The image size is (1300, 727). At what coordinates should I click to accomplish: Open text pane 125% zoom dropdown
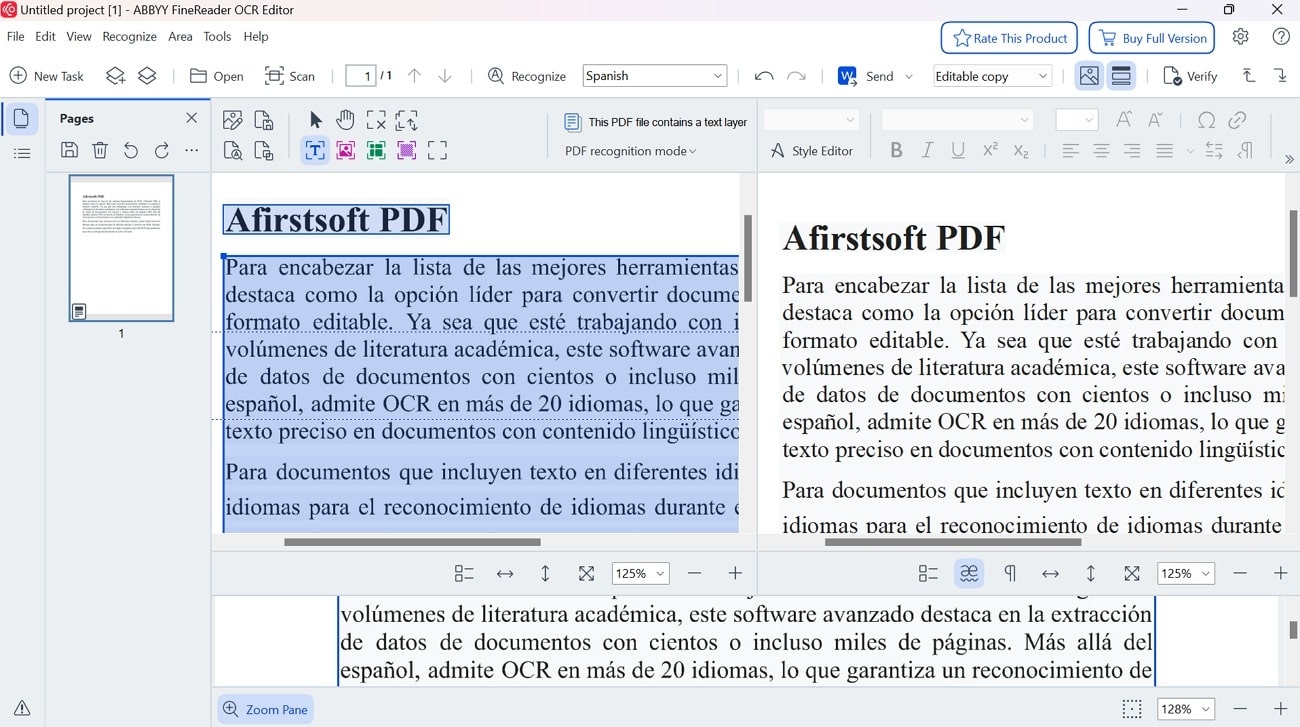pos(1186,573)
